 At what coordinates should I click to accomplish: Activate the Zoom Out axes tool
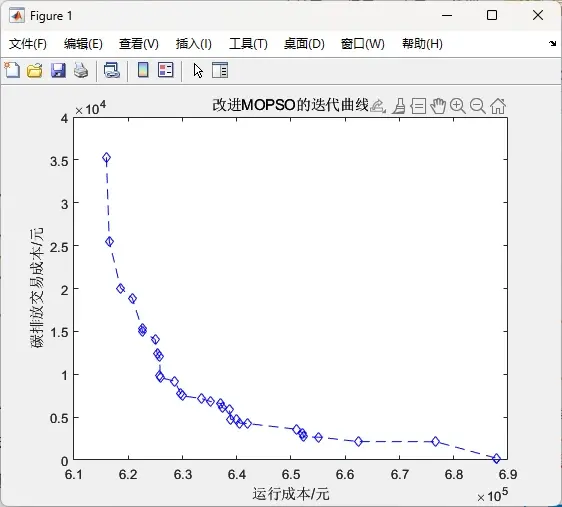(x=478, y=106)
